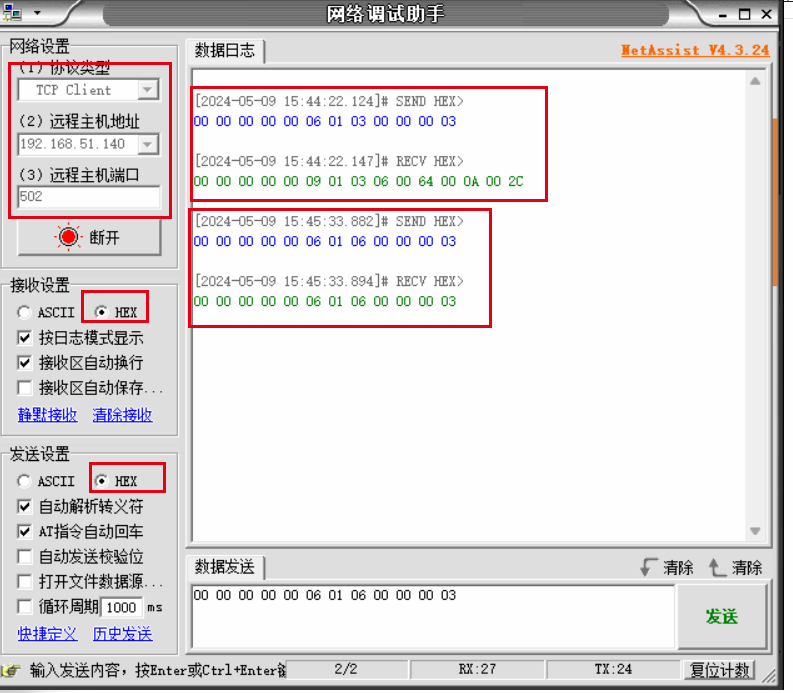Open the 快捷定义 link
This screenshot has width=793, height=693.
point(48,634)
